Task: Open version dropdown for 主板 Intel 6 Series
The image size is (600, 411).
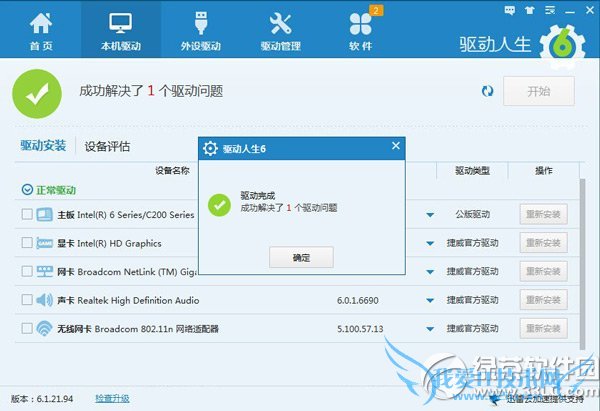Action: pos(430,215)
